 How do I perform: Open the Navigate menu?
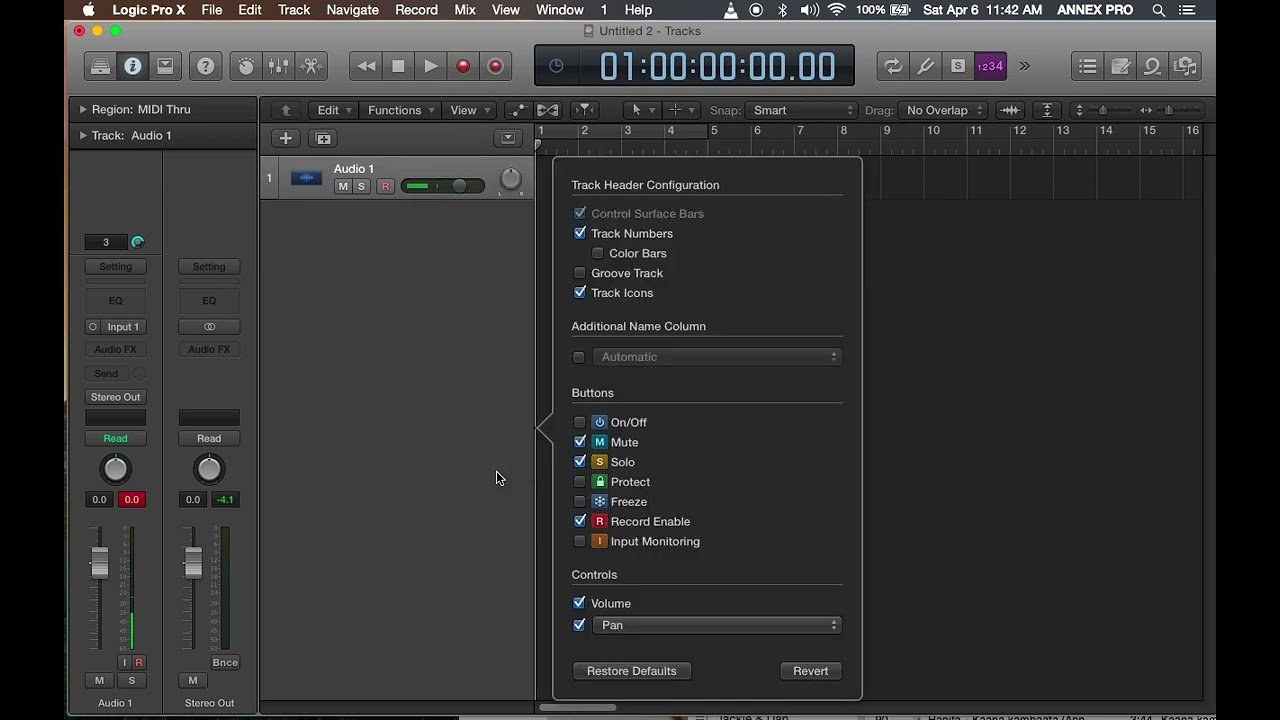pos(352,10)
